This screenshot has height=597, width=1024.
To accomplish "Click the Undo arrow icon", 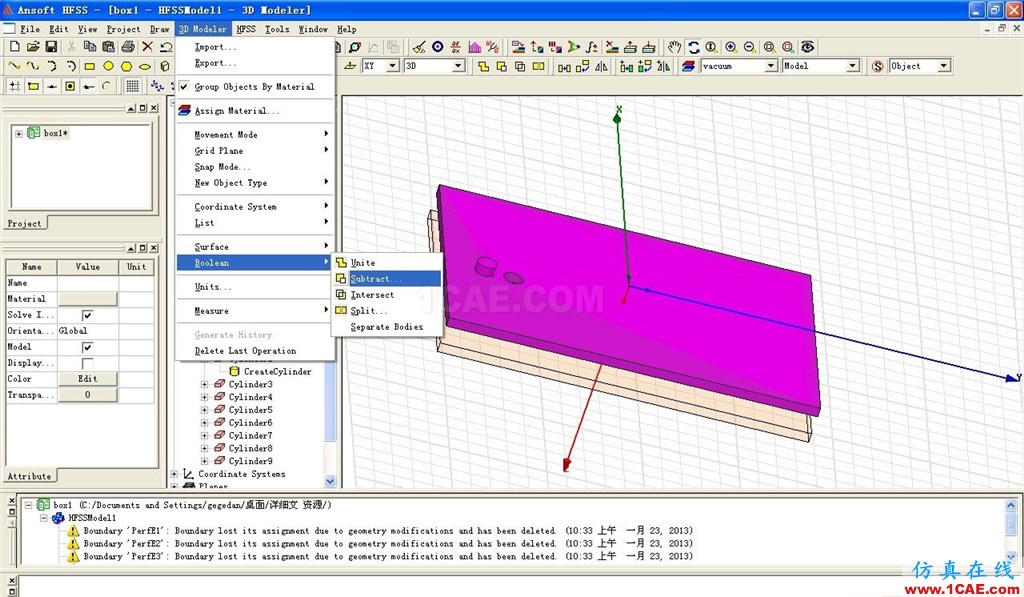I will pos(166,47).
